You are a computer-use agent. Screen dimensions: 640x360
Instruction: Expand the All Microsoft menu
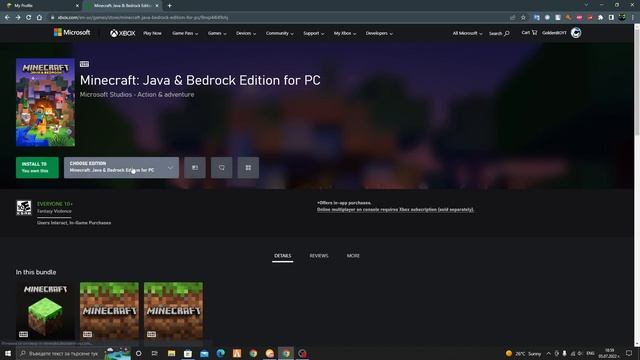(x=467, y=33)
